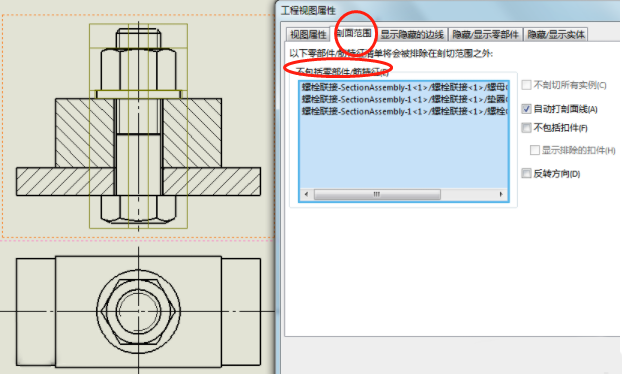Enable the 不包括扣件(F) checkbox

526,128
